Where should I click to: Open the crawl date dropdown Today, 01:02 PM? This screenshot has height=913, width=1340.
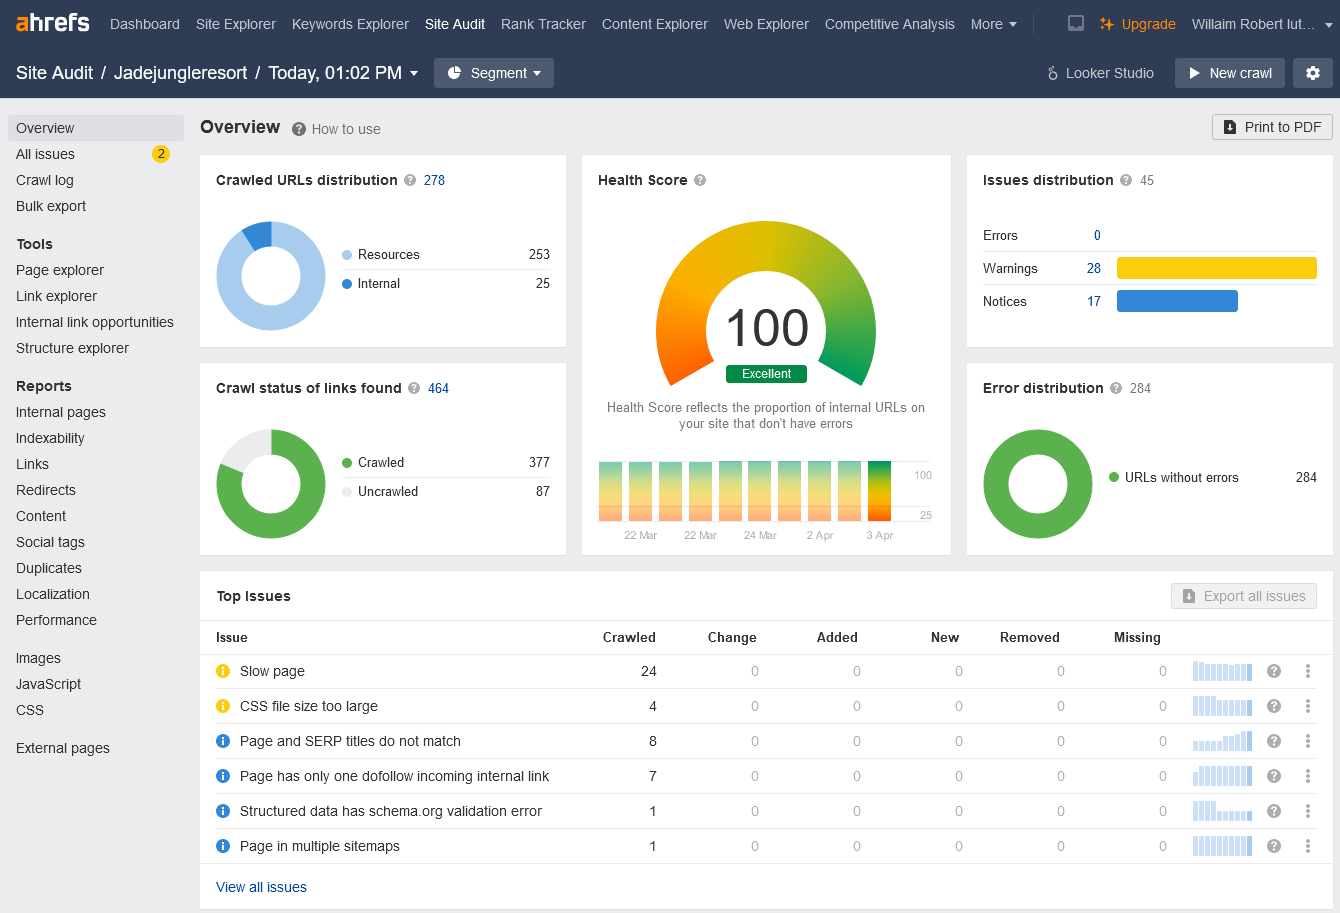click(343, 73)
